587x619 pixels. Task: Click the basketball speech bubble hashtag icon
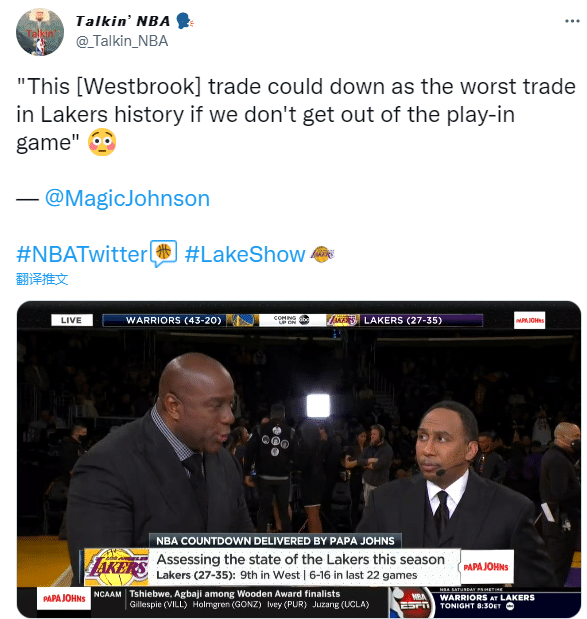click(163, 253)
